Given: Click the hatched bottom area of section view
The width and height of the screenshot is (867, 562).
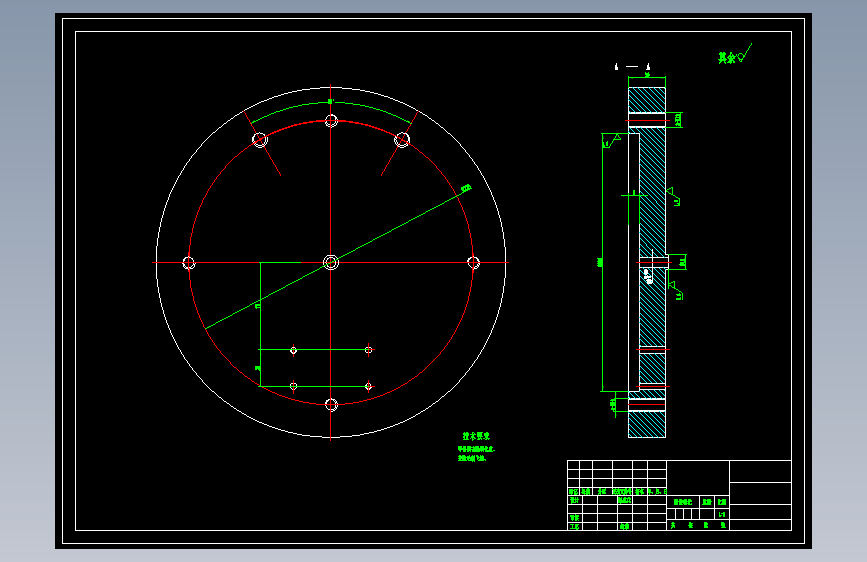Looking at the screenshot, I should [647, 424].
